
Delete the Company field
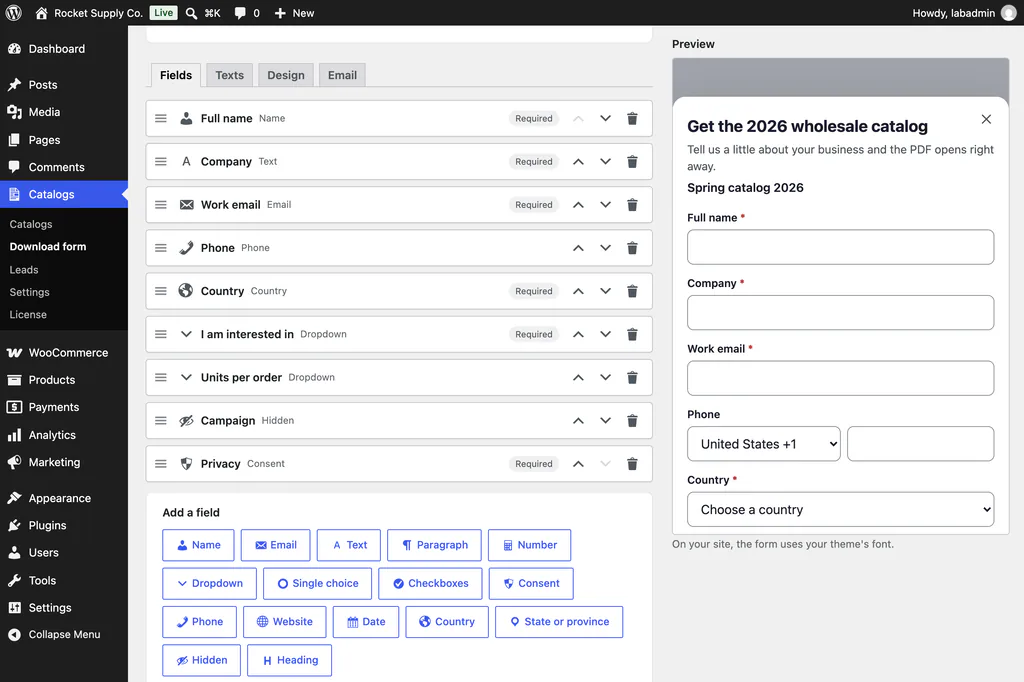coord(632,161)
